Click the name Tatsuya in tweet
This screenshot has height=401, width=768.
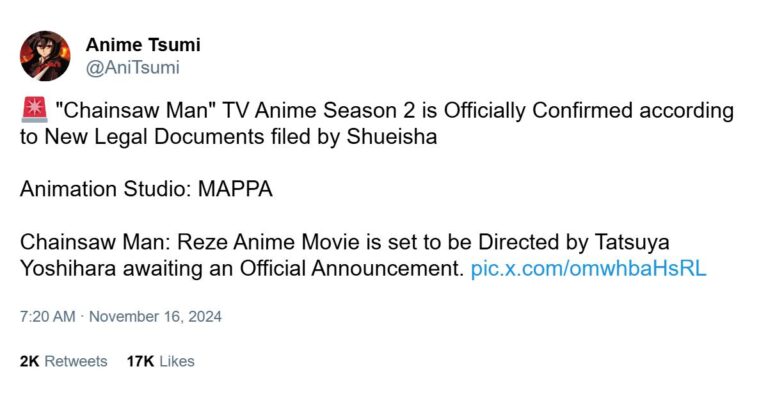pyautogui.click(x=632, y=242)
